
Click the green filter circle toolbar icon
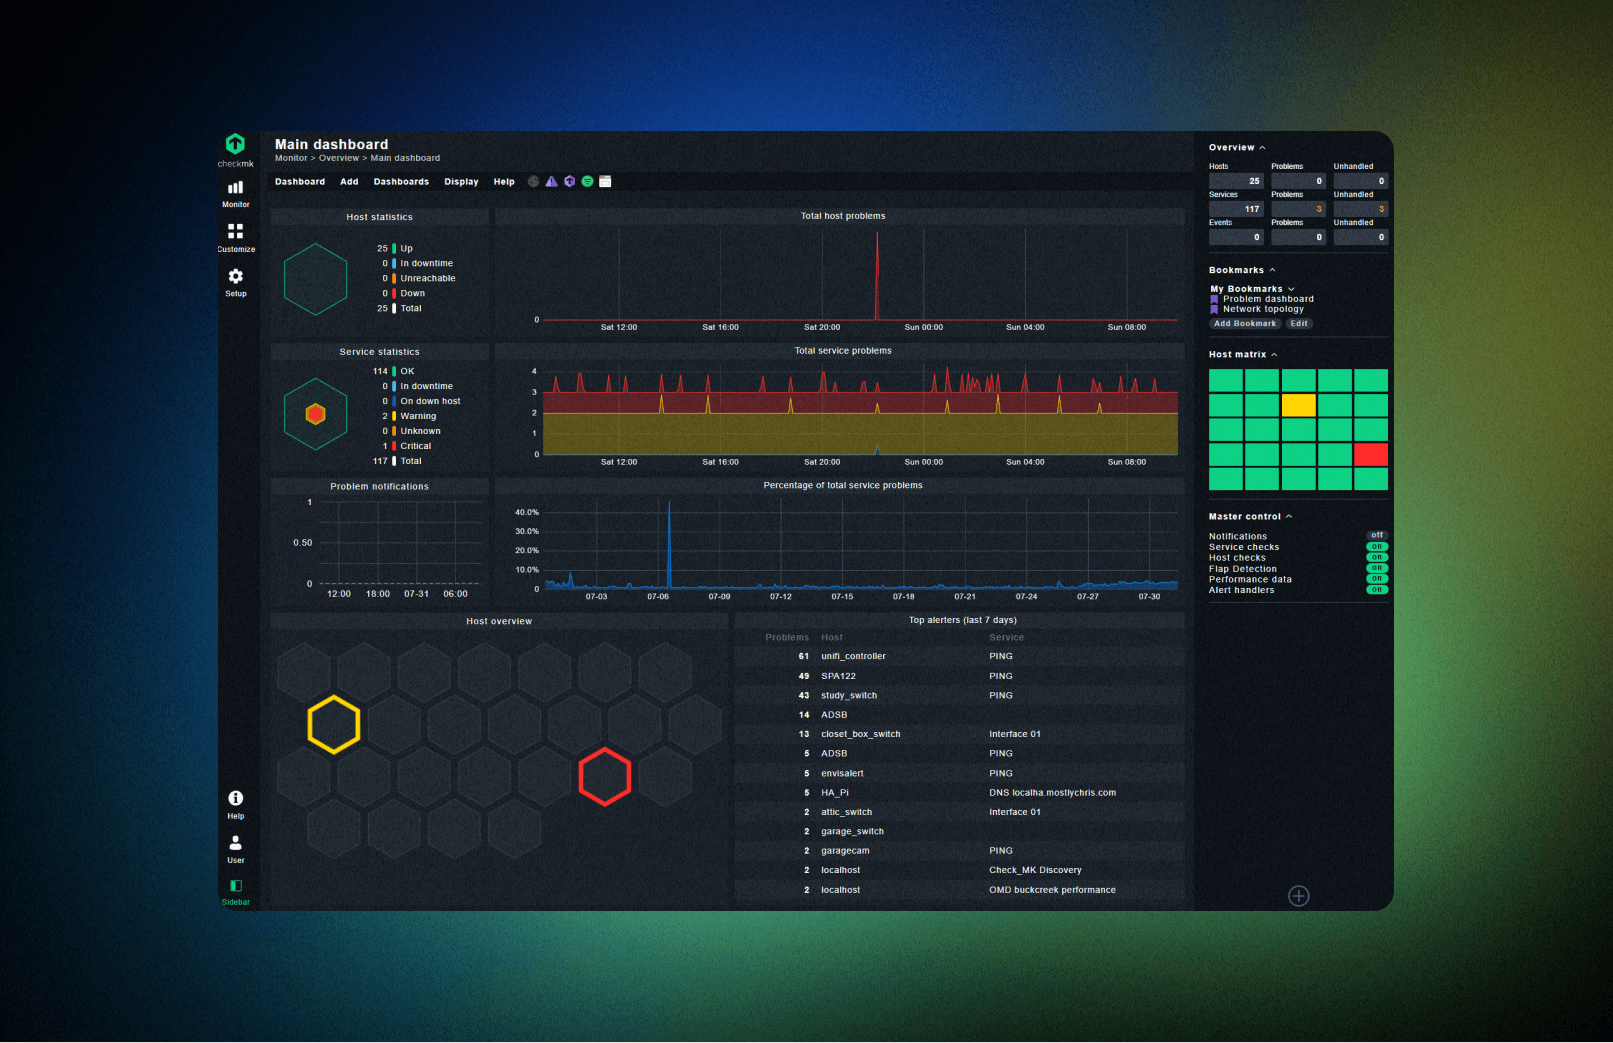click(x=587, y=182)
